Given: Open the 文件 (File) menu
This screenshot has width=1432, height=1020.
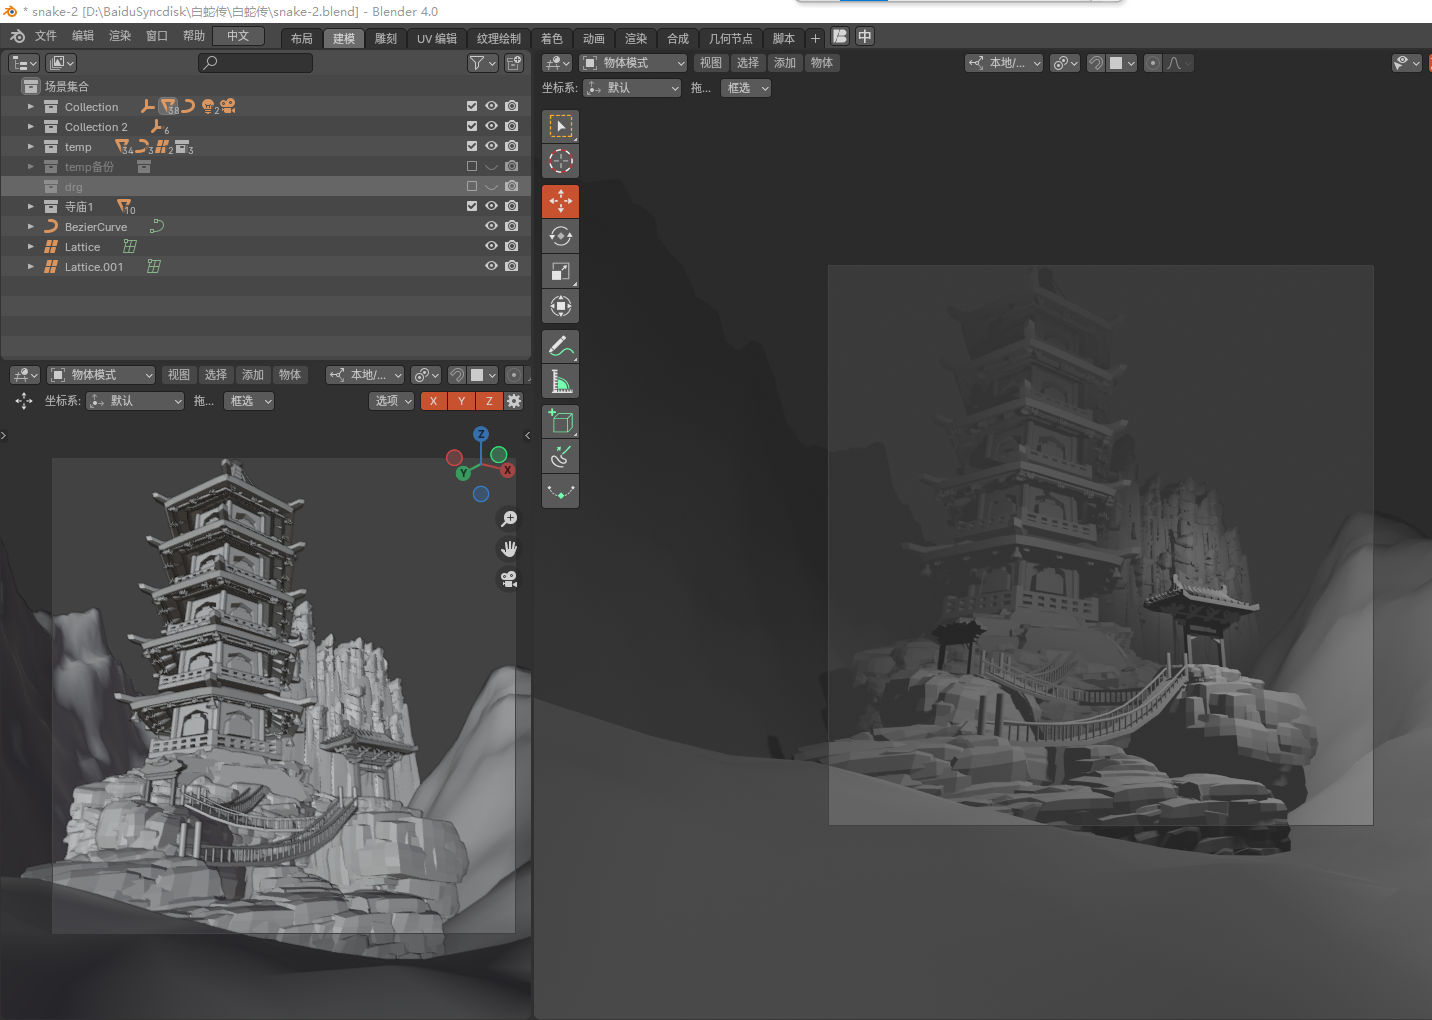Looking at the screenshot, I should pos(46,36).
